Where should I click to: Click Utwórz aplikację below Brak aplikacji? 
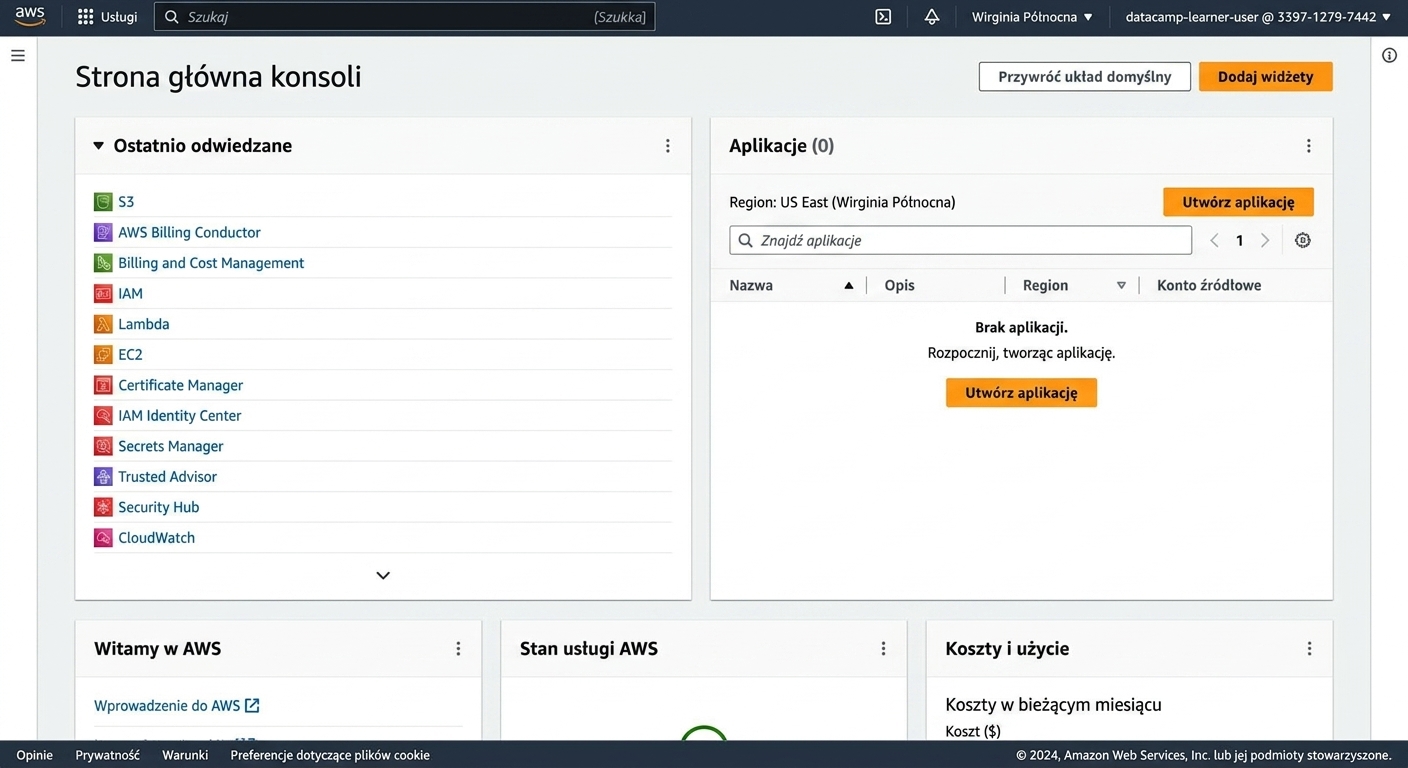[1021, 393]
